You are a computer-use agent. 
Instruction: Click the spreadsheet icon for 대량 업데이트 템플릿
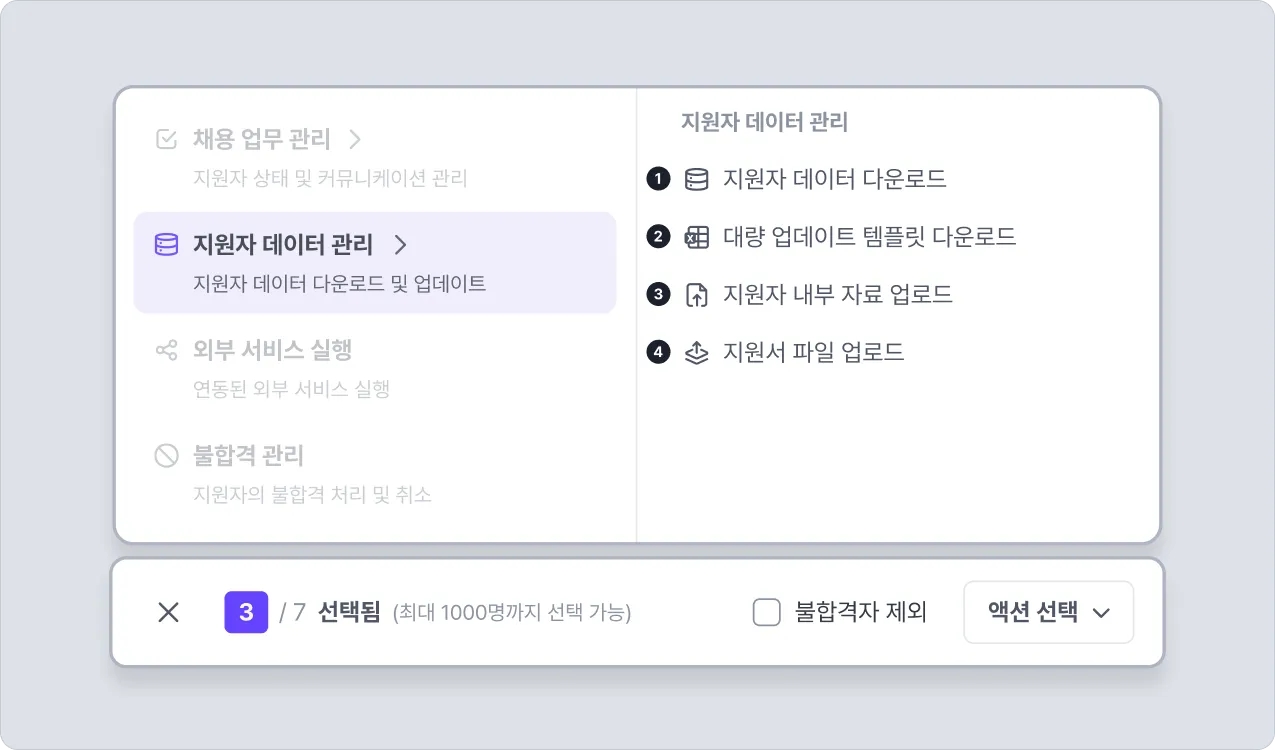(696, 237)
